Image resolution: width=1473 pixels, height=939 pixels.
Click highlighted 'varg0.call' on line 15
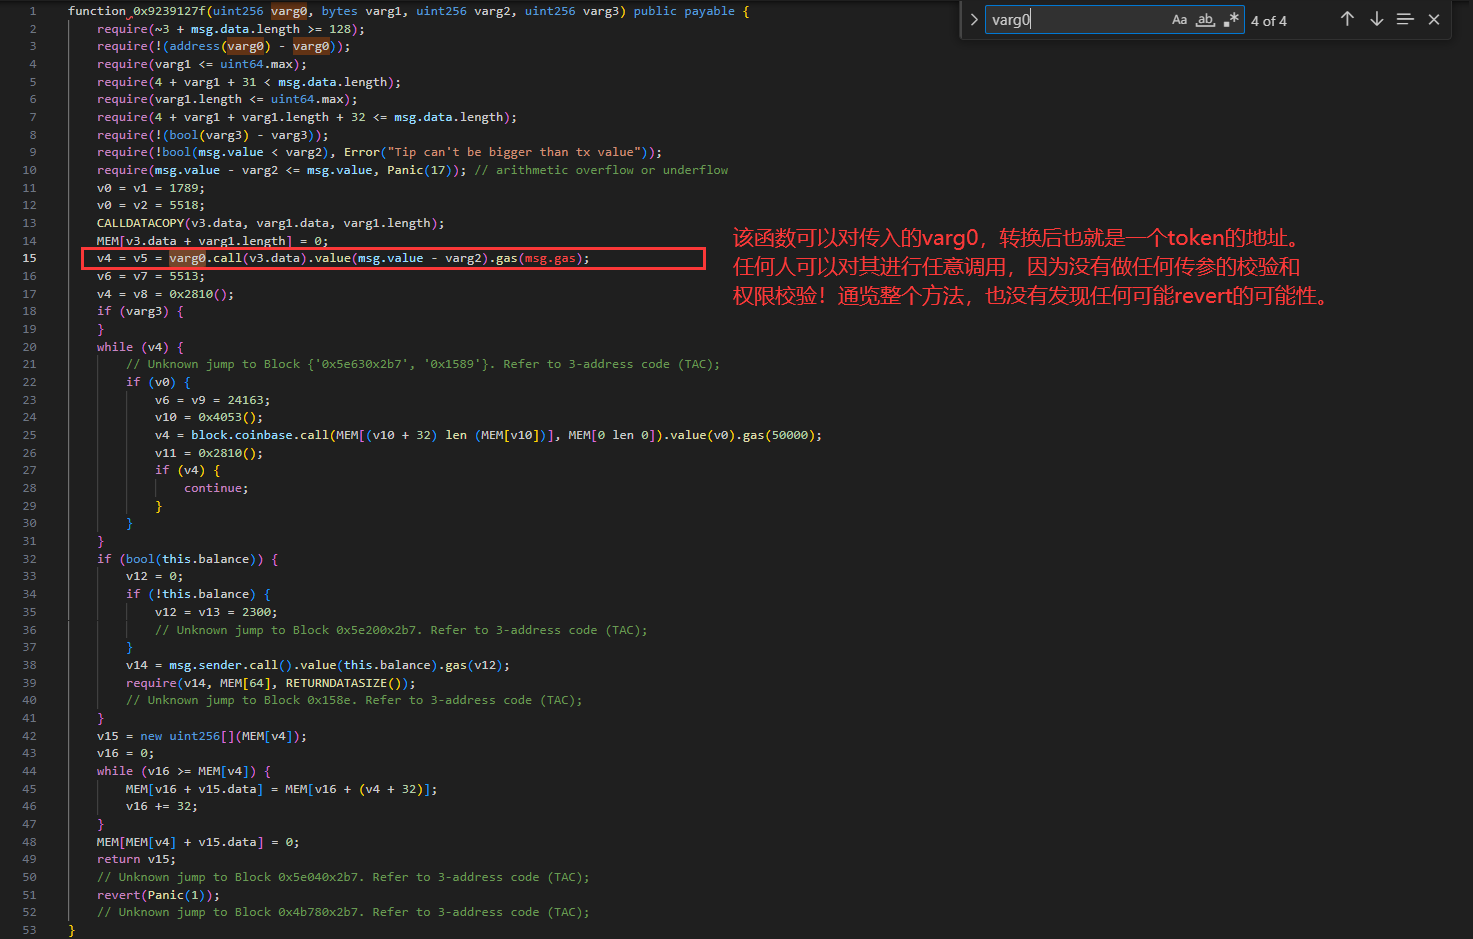click(x=205, y=258)
